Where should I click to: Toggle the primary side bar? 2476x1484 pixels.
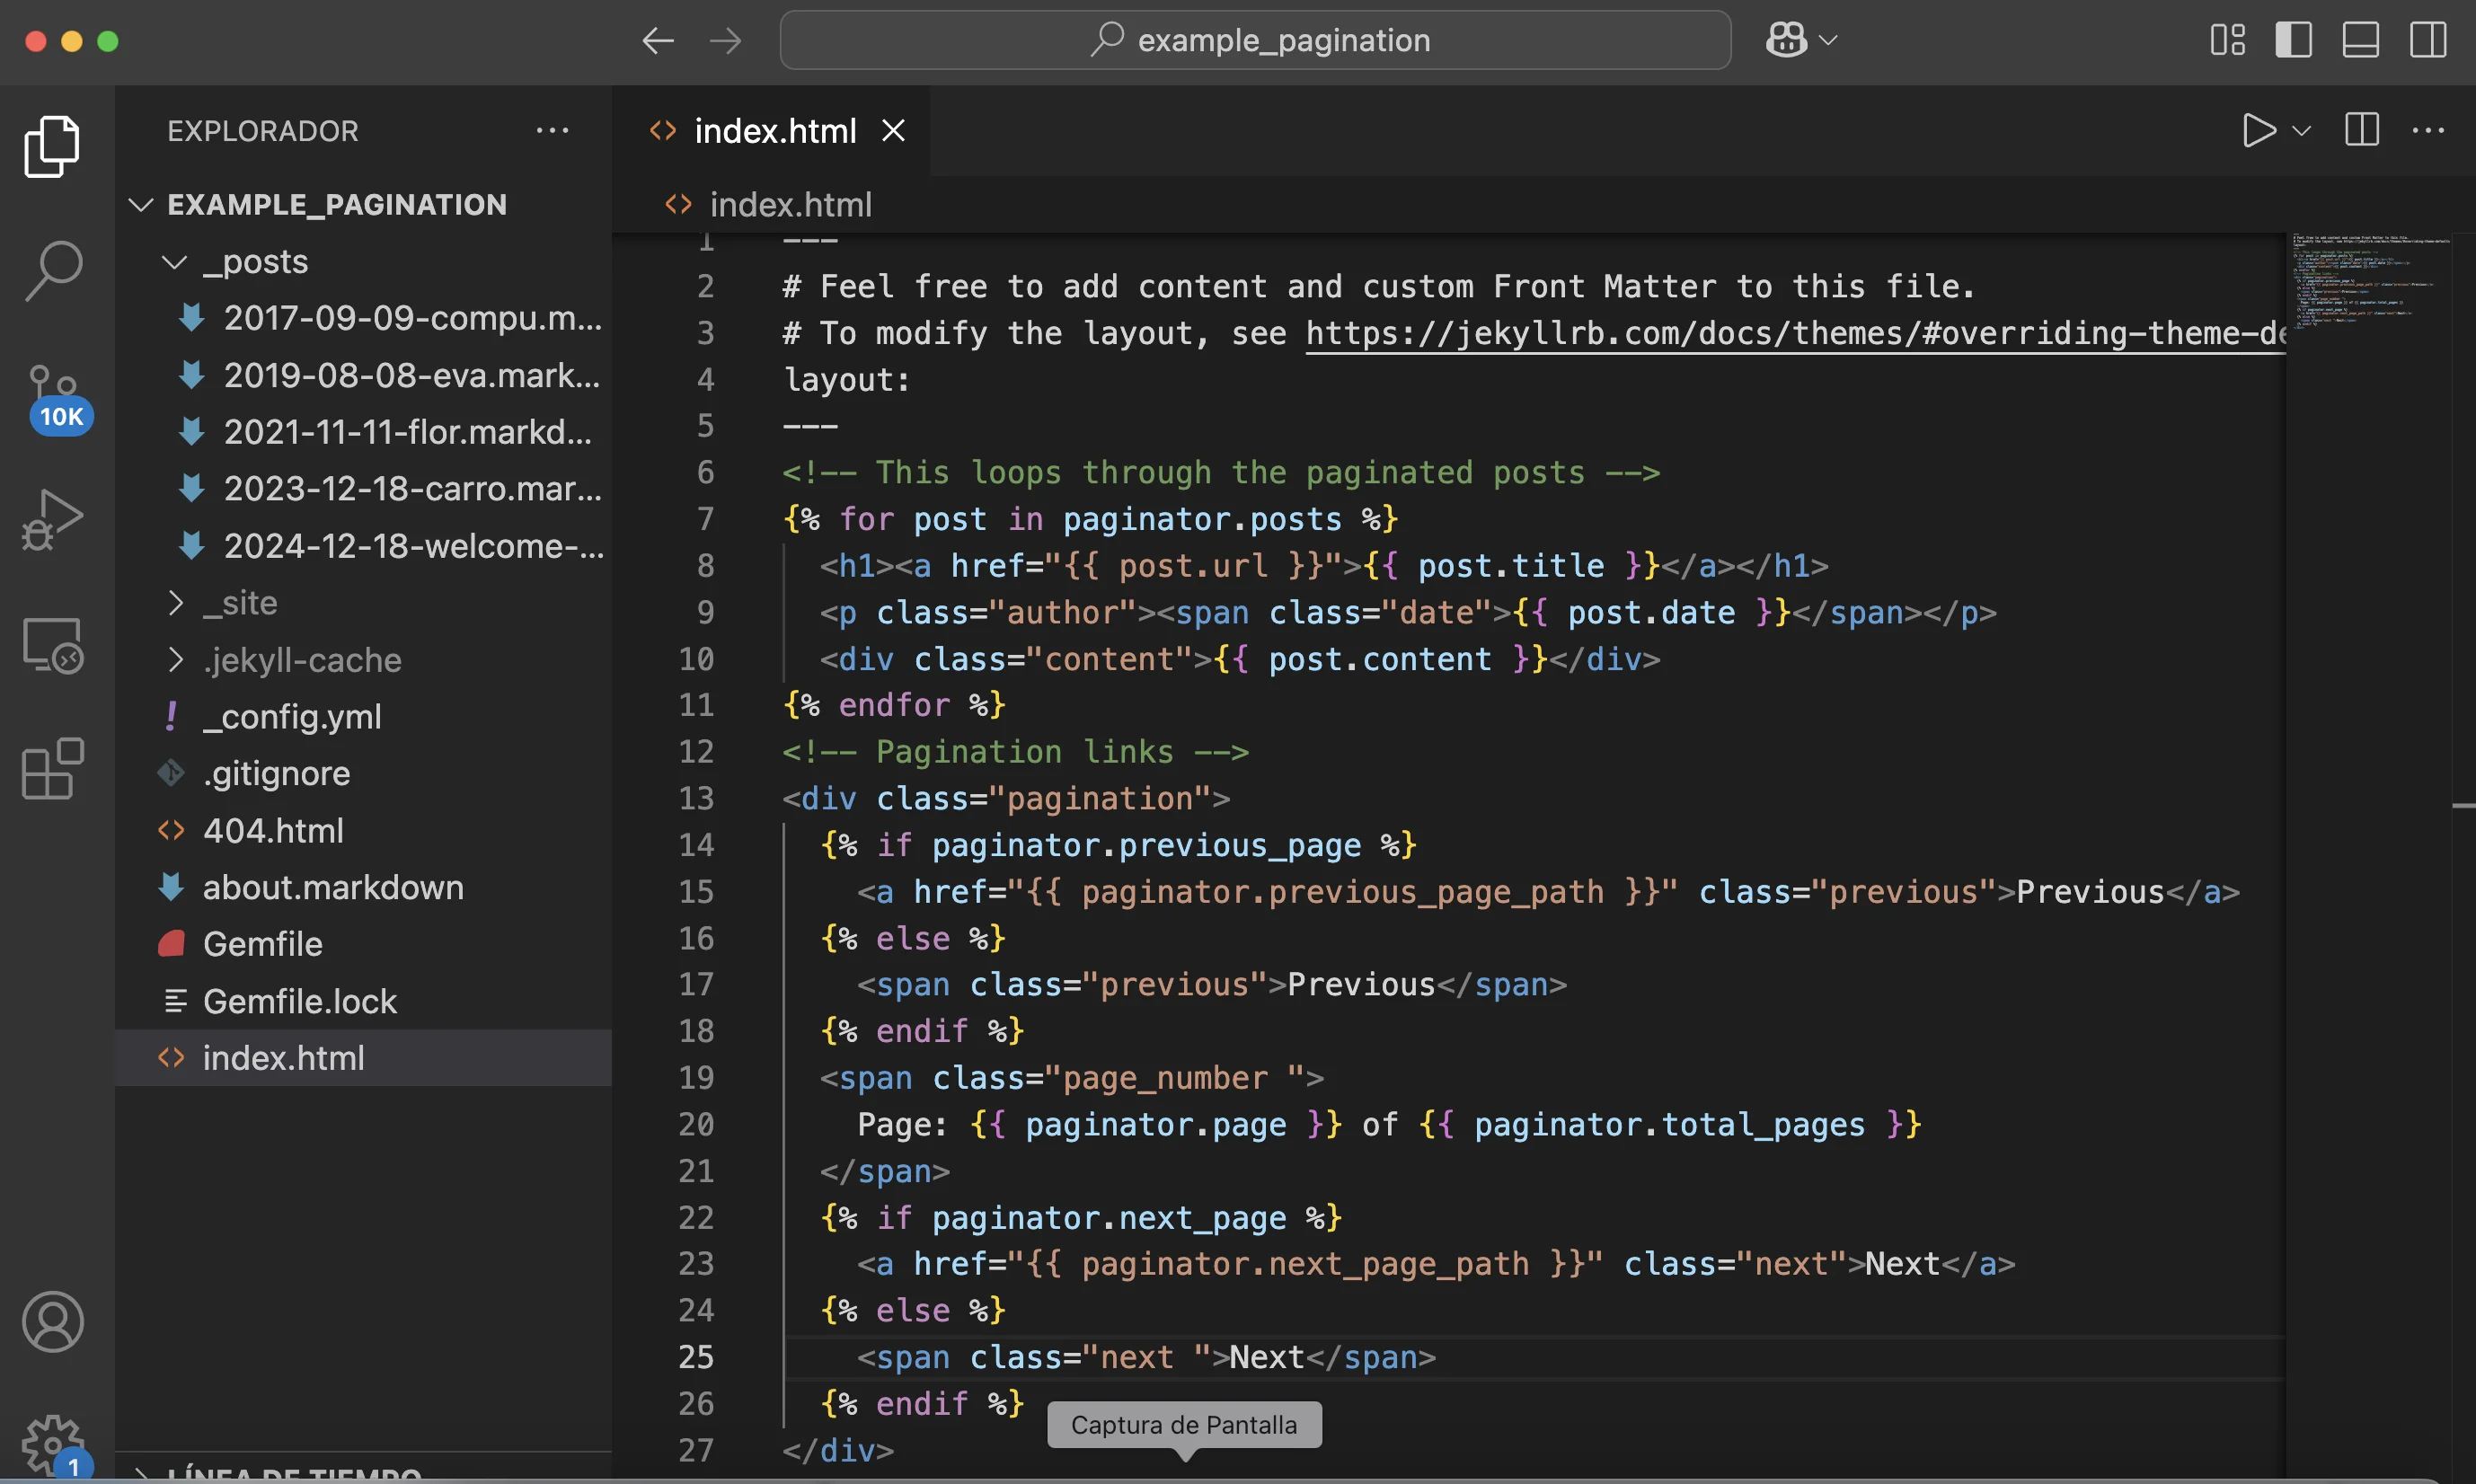click(x=2293, y=41)
